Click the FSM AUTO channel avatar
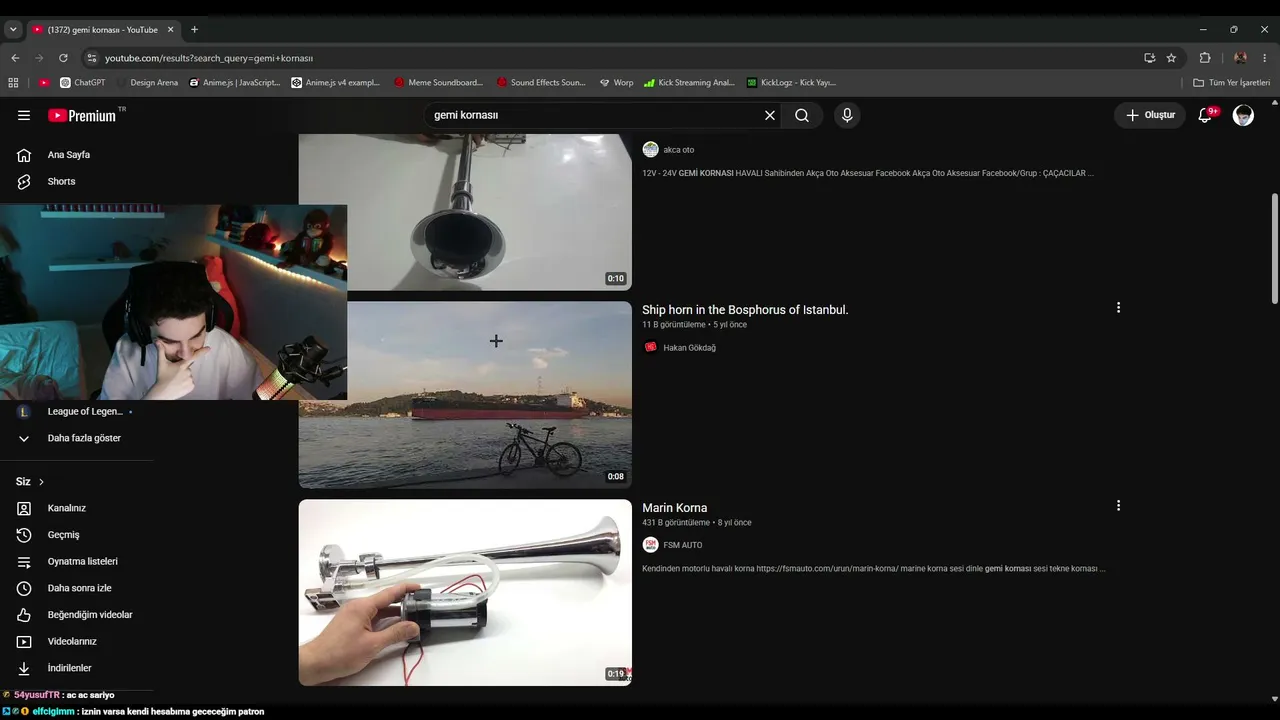This screenshot has height=720, width=1280. tap(650, 545)
